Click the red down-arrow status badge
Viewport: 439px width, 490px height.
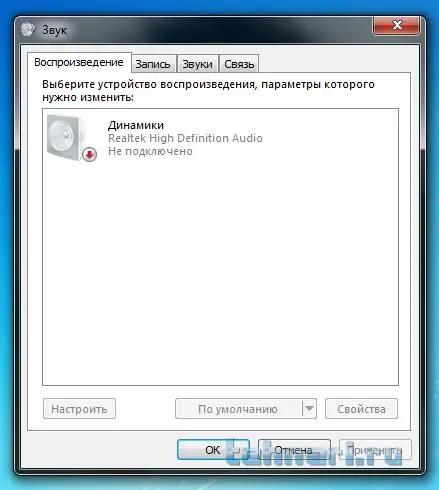pyautogui.click(x=89, y=155)
